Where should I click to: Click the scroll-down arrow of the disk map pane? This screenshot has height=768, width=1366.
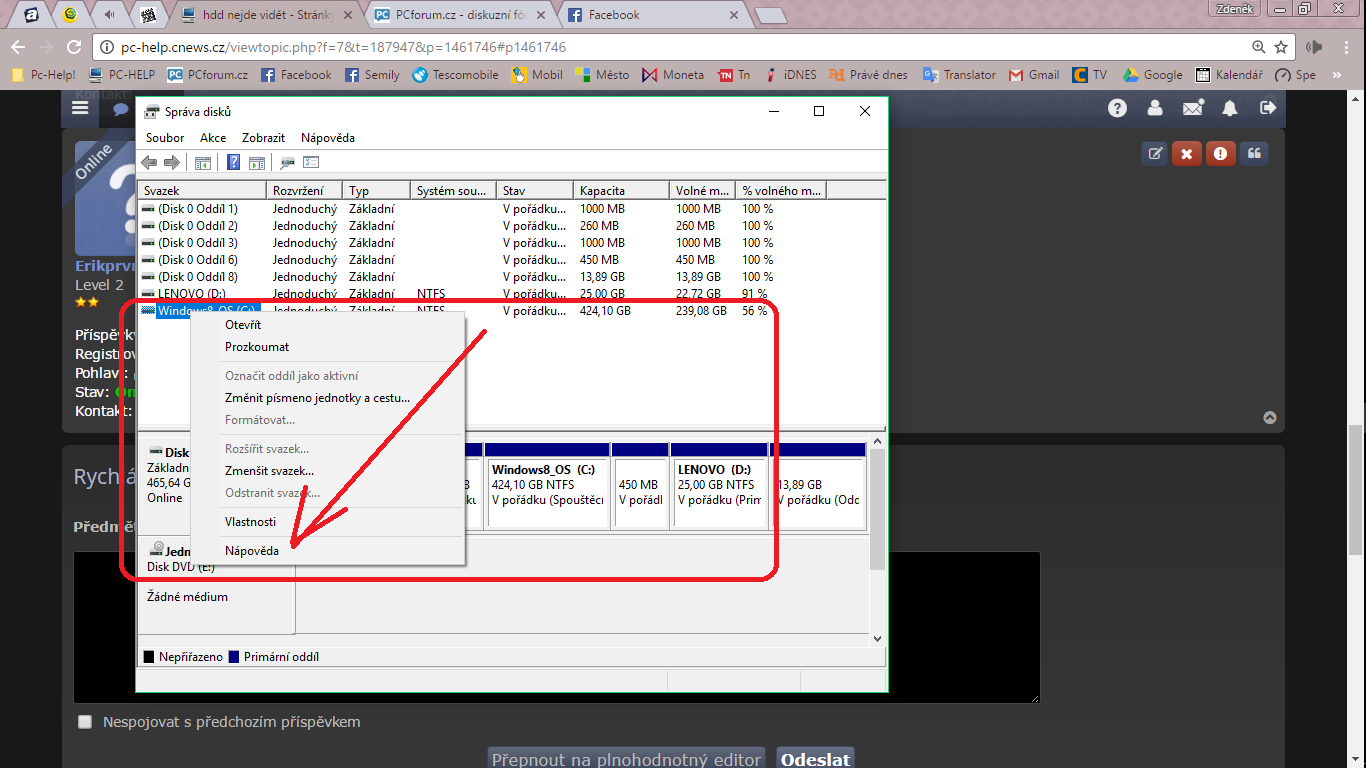pyautogui.click(x=877, y=638)
